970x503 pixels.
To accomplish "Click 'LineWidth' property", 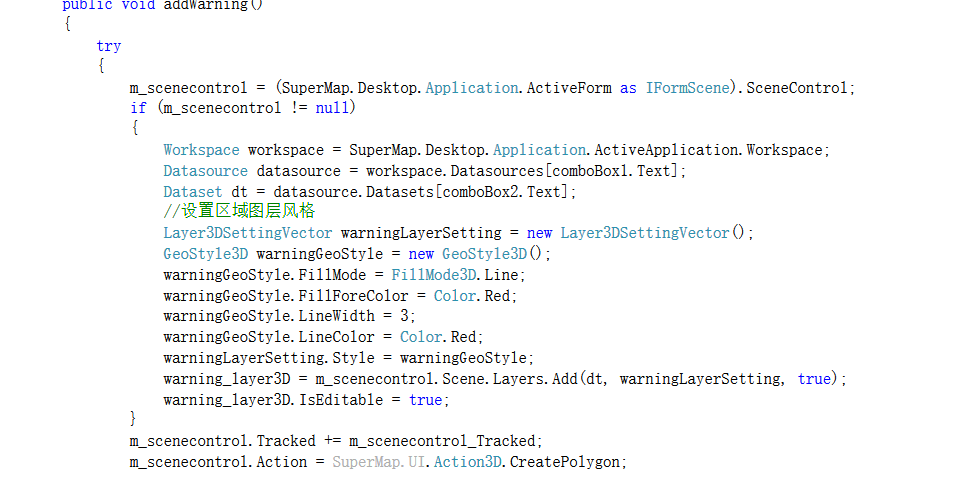I will 337,316.
